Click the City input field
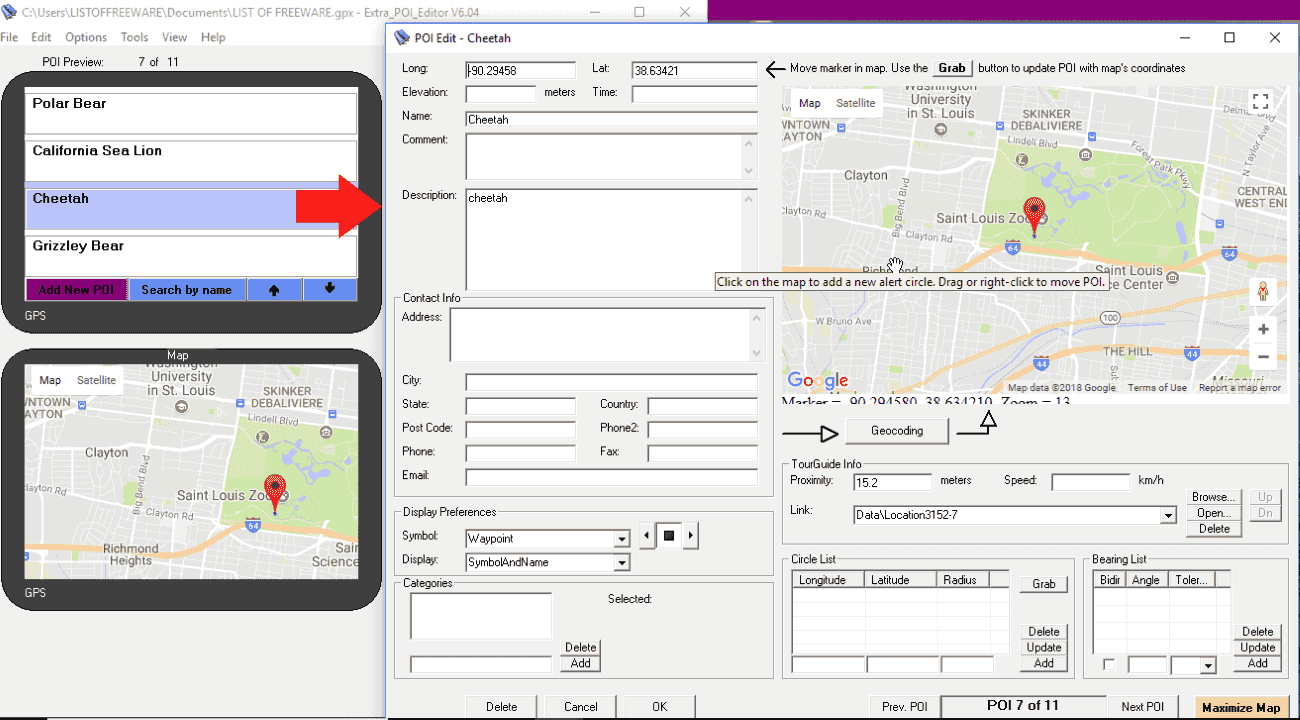Image resolution: width=1300 pixels, height=720 pixels. click(612, 382)
